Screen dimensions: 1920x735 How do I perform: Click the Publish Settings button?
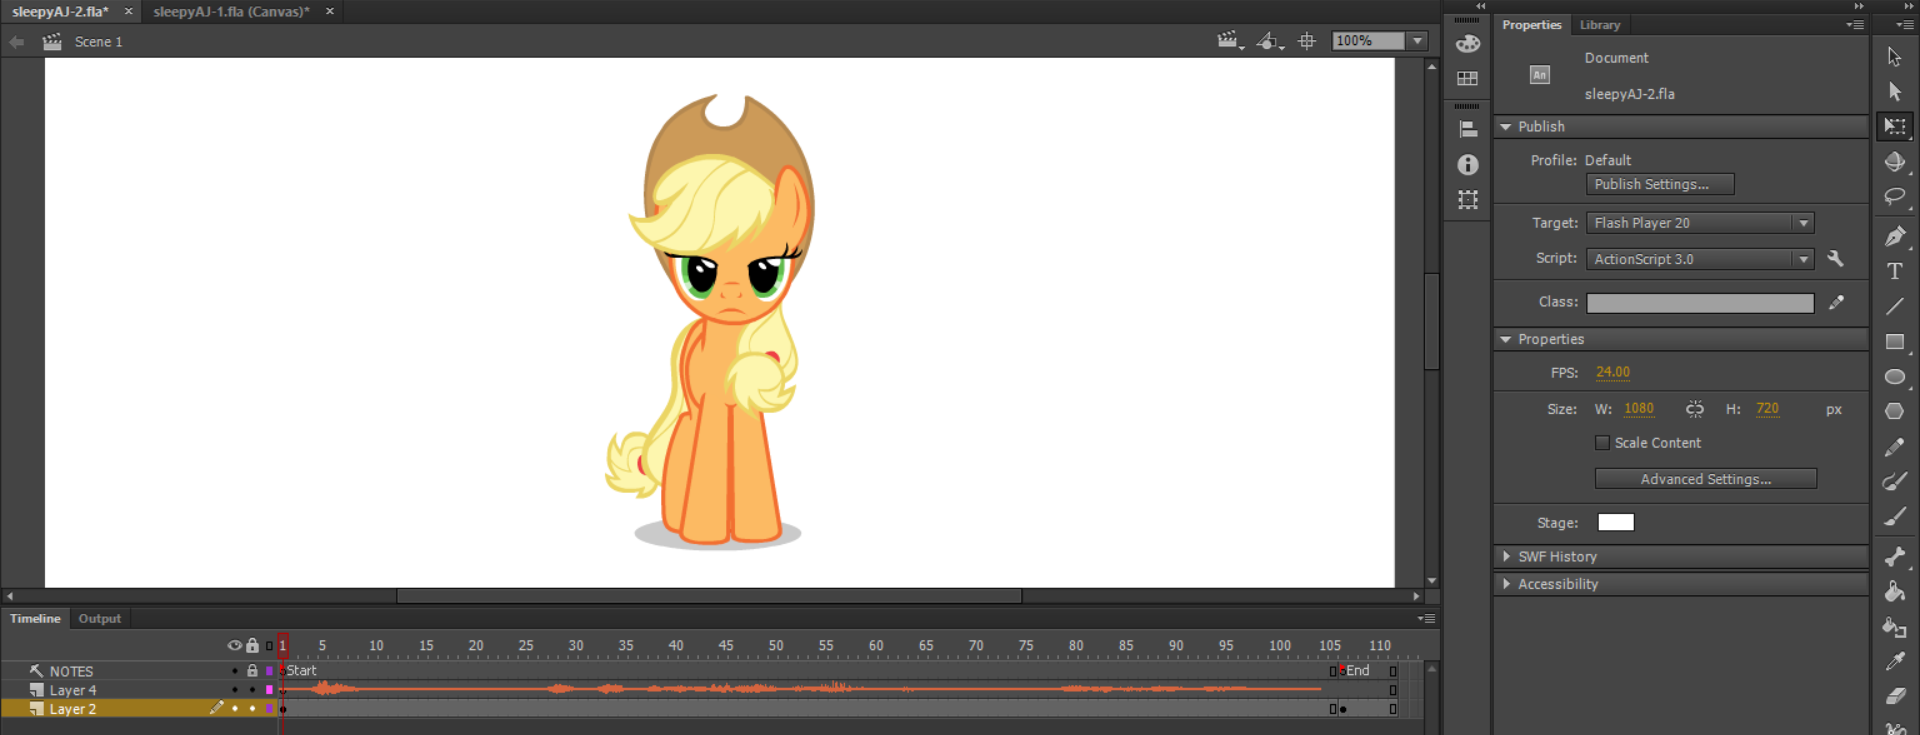coord(1659,185)
